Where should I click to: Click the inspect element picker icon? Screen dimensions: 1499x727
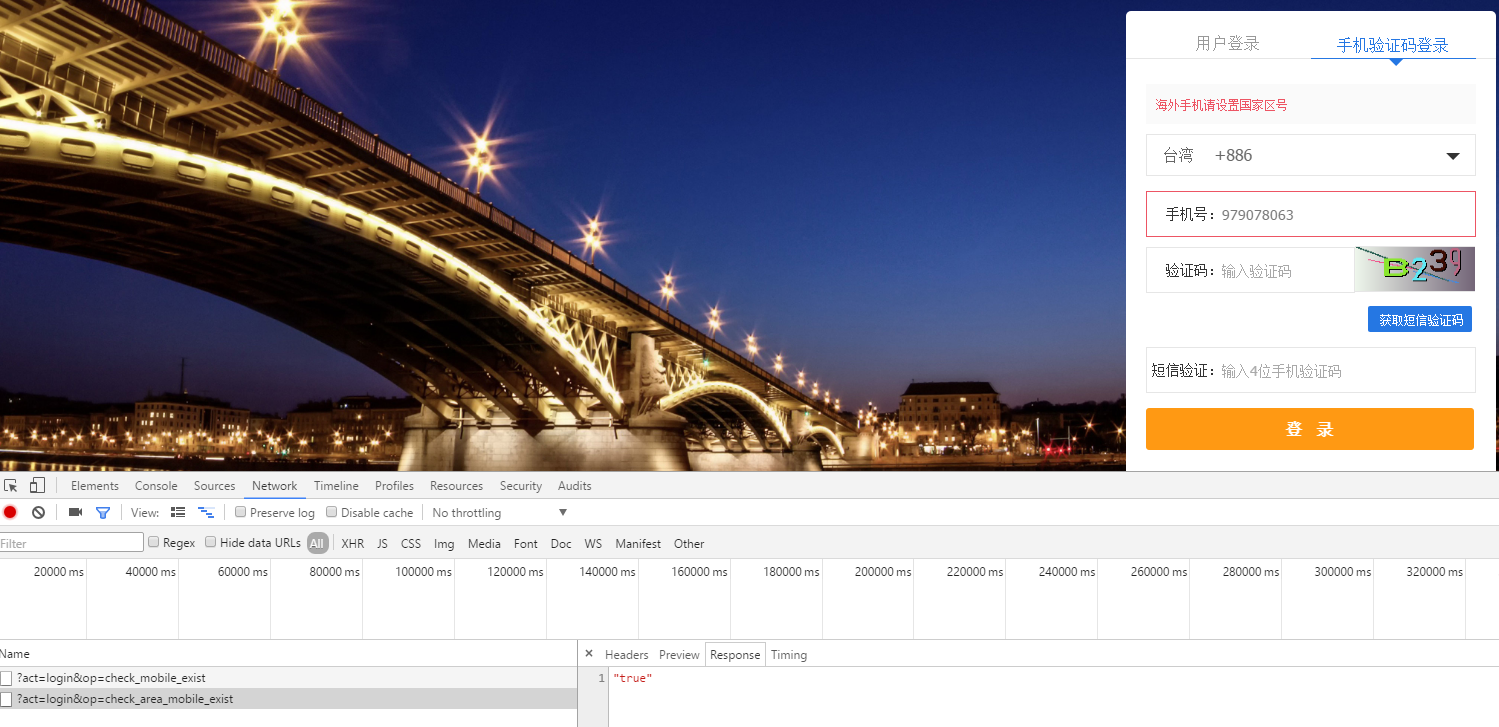11,486
